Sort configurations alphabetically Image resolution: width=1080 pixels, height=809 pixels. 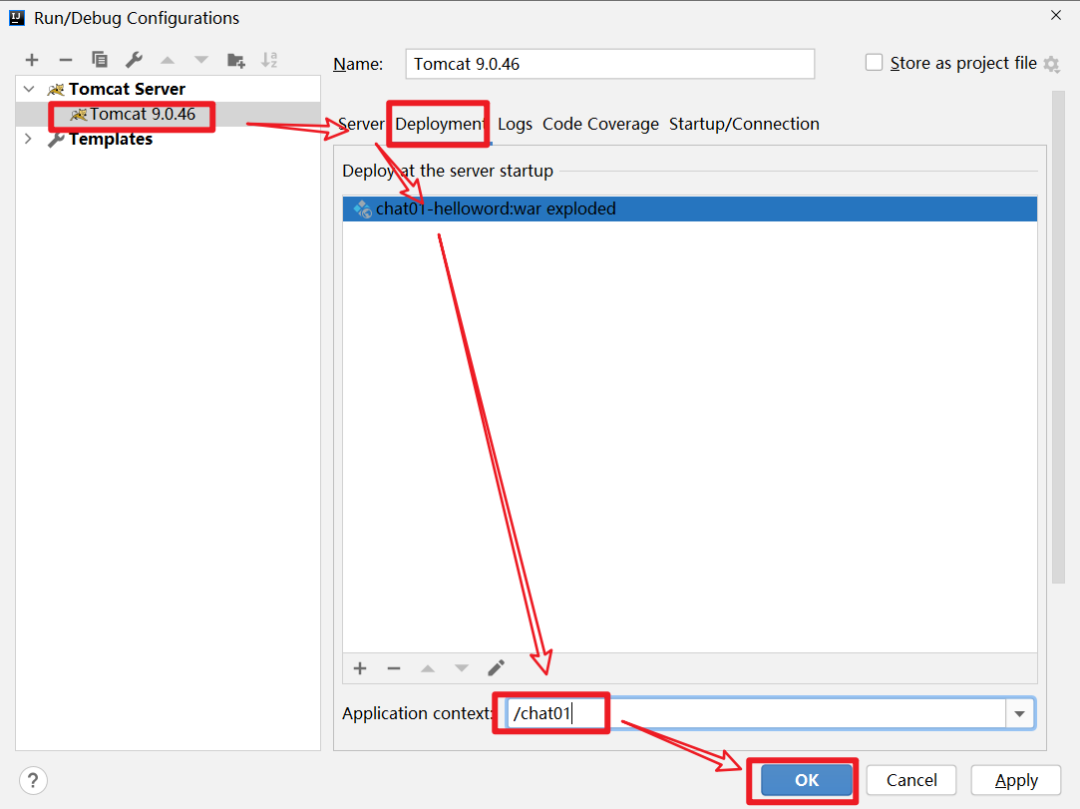[x=269, y=60]
